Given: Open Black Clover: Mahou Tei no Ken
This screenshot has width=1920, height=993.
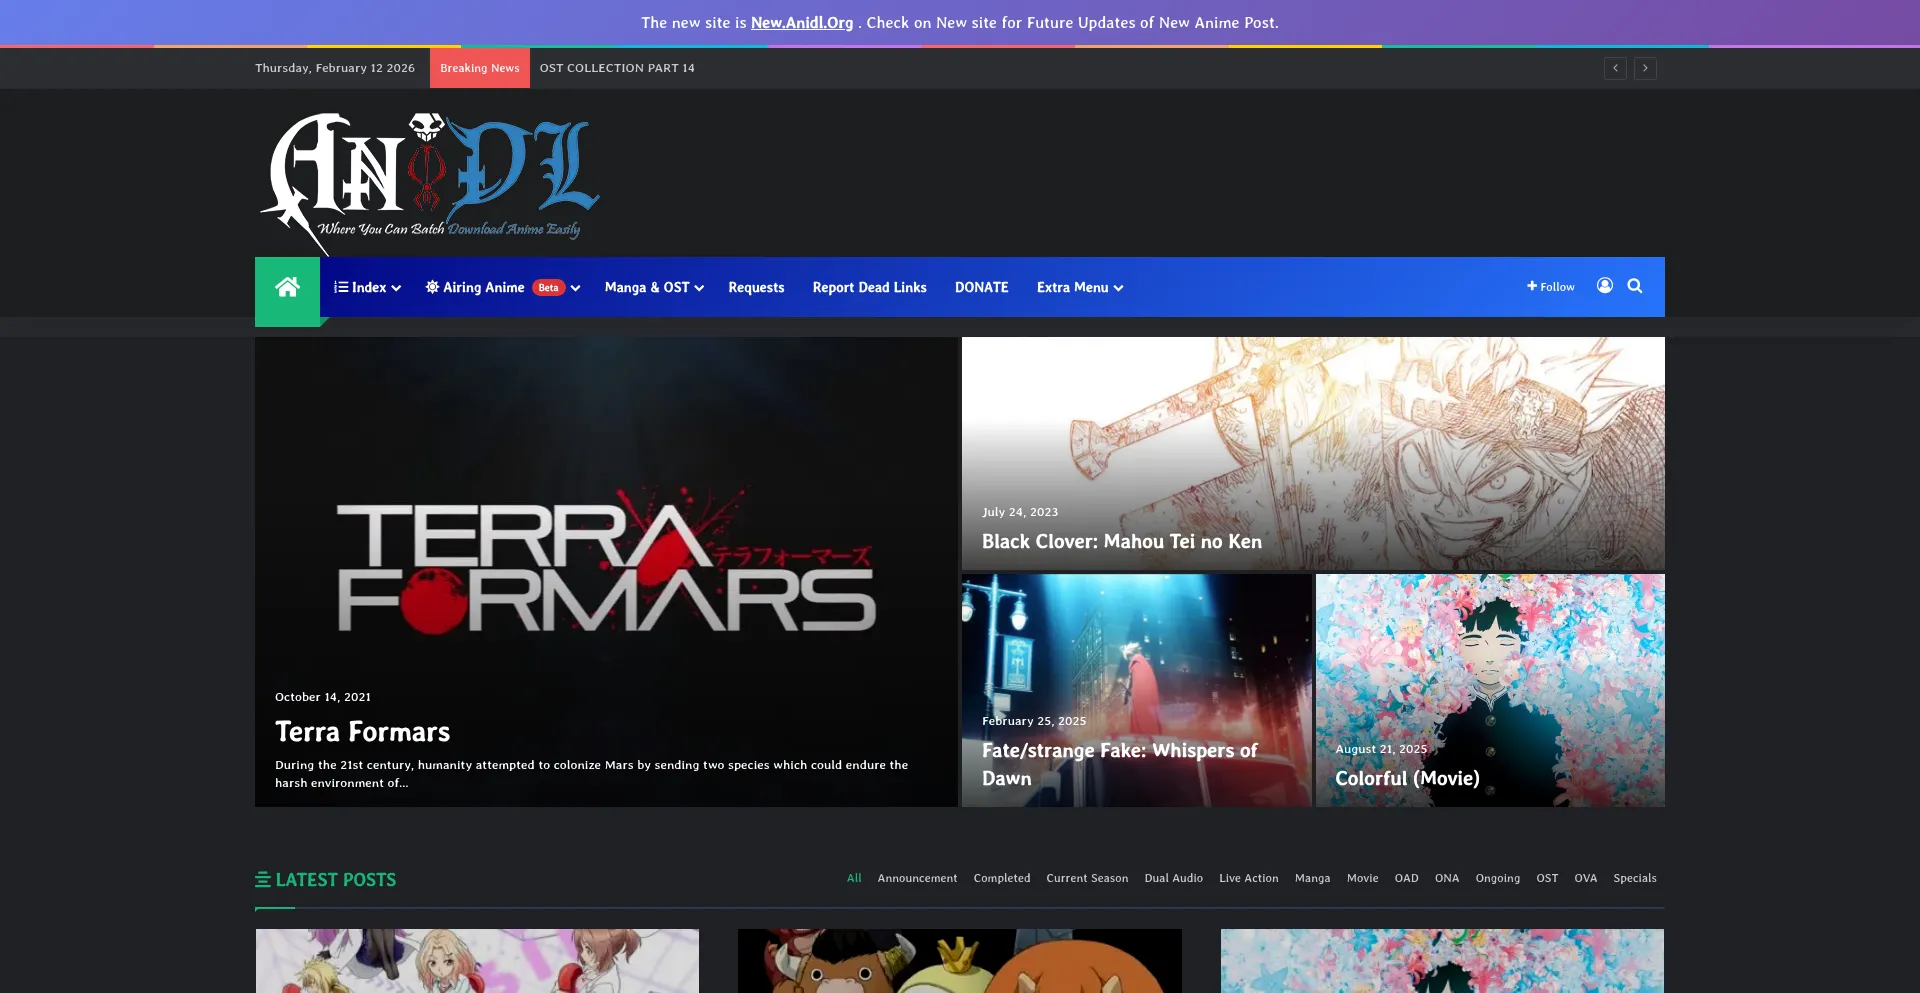Looking at the screenshot, I should coord(1121,541).
